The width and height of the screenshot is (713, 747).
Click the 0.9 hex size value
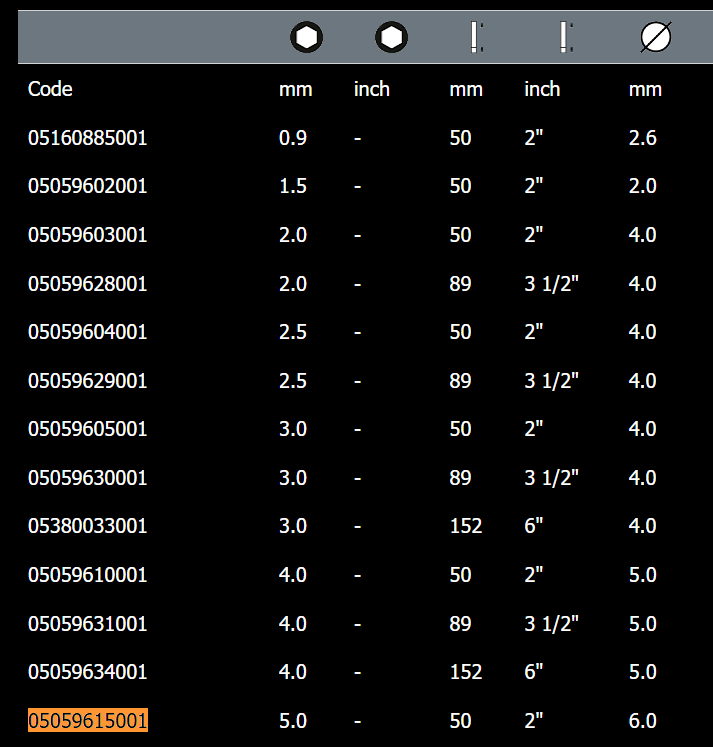pyautogui.click(x=293, y=138)
